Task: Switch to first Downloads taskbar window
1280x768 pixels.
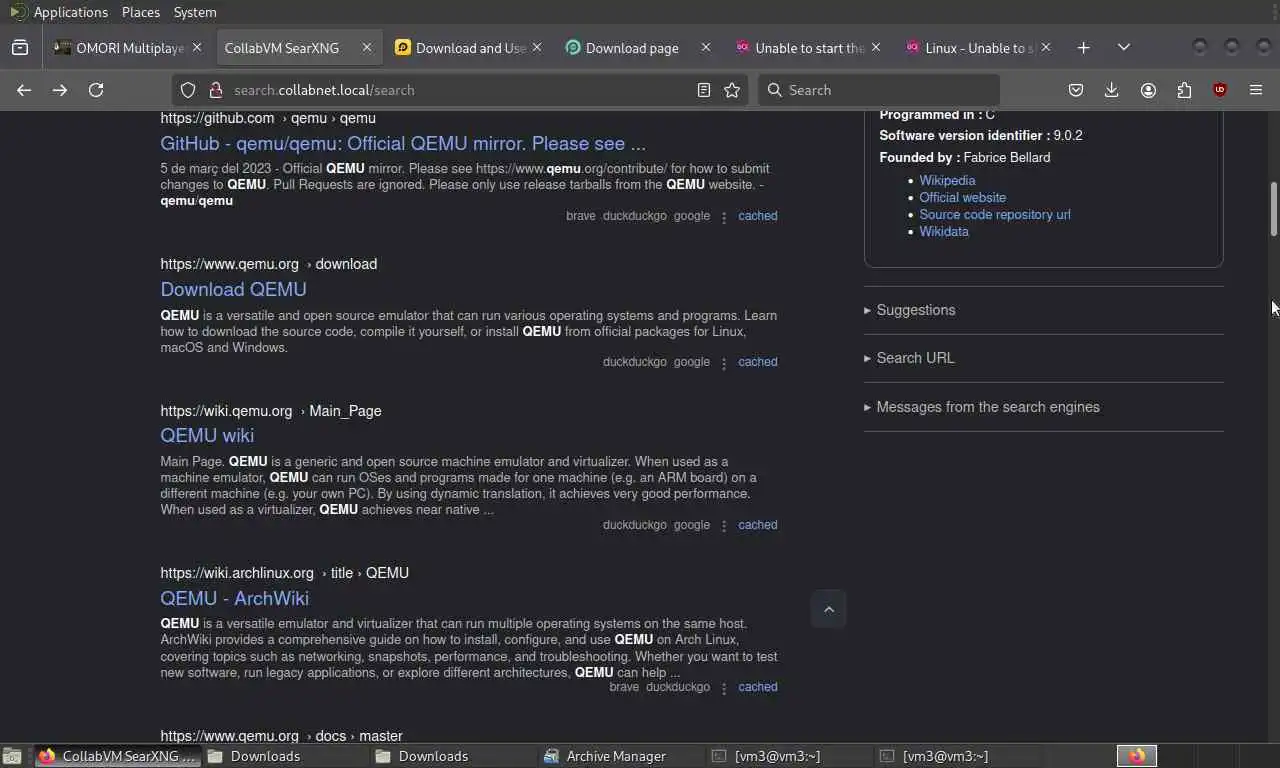Action: [286, 756]
